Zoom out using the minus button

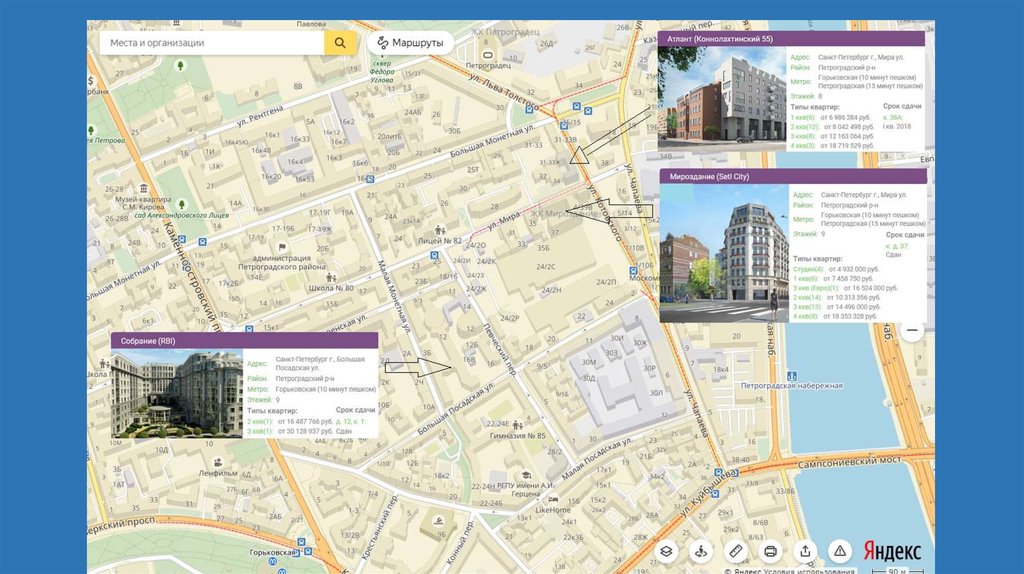(x=912, y=331)
